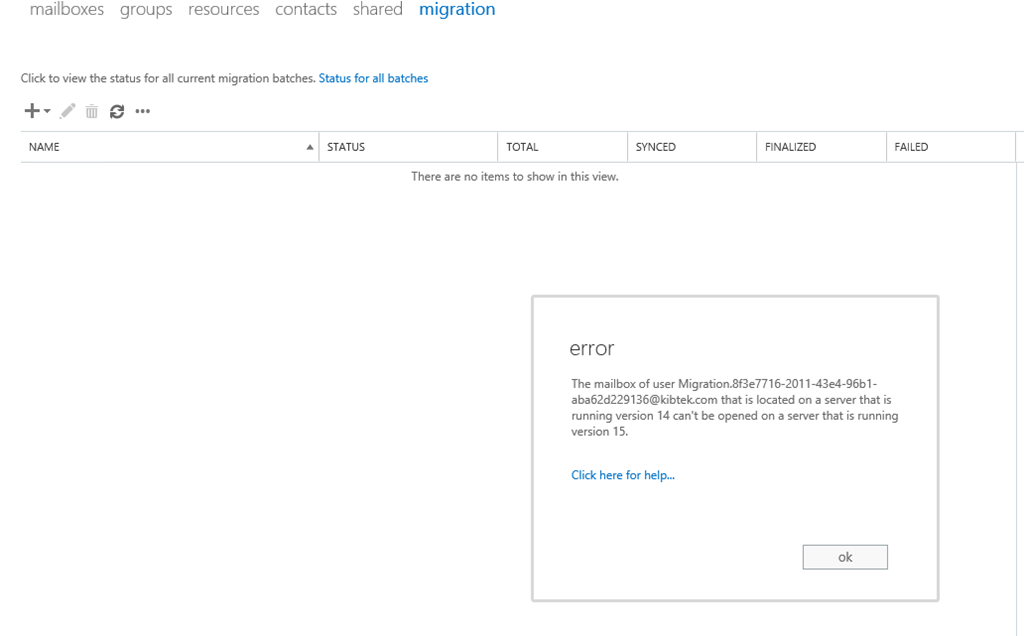Click the plus icon to add migration batch
This screenshot has width=1024, height=636.
click(31, 111)
